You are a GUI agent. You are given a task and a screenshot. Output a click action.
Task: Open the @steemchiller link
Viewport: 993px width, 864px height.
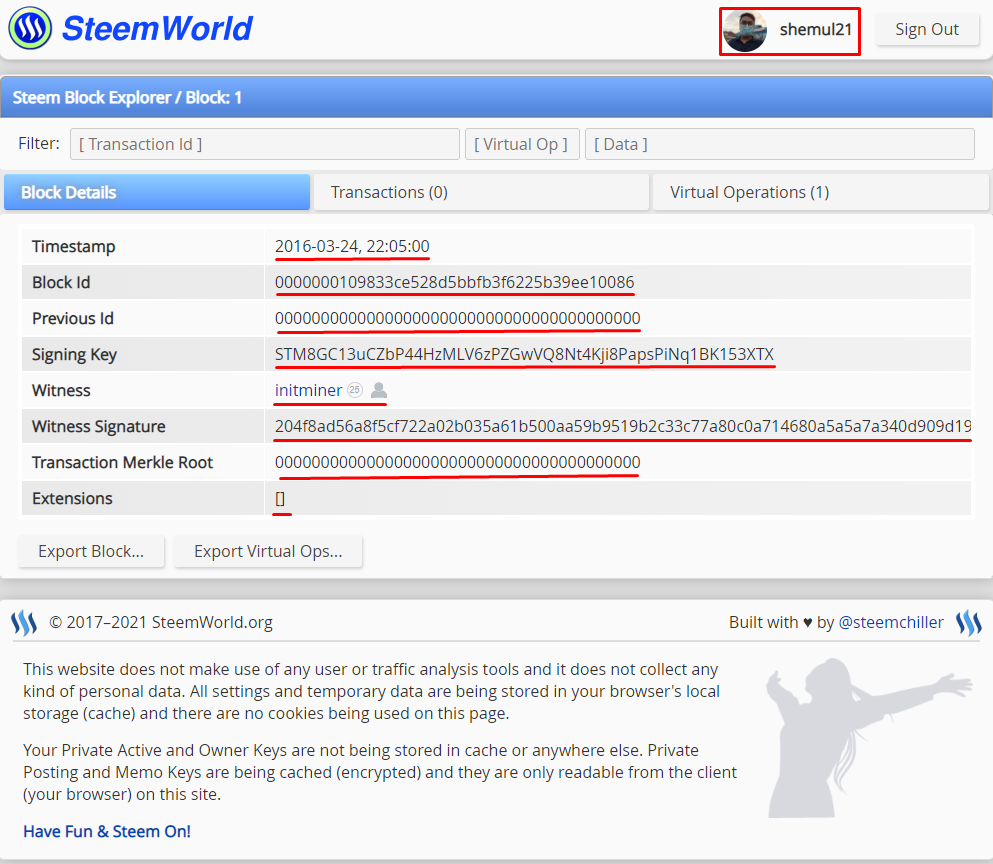[890, 623]
